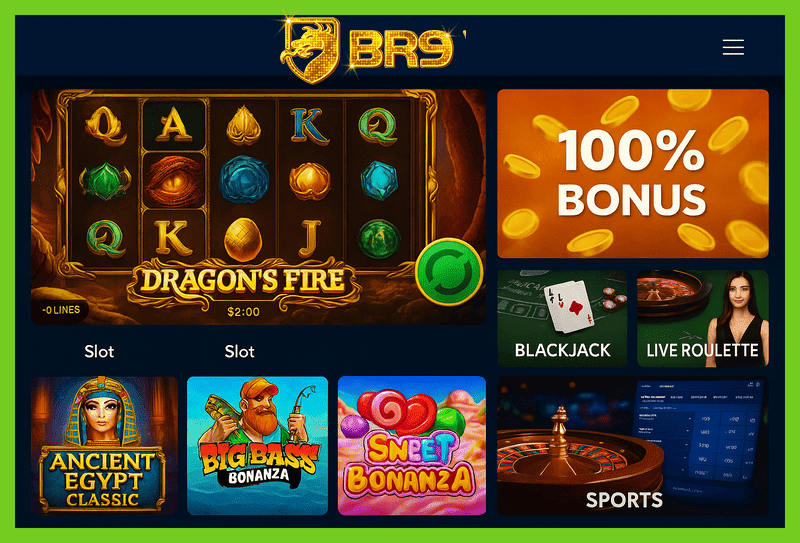Select the second Slot label
The height and width of the screenshot is (543, 800).
point(239,352)
